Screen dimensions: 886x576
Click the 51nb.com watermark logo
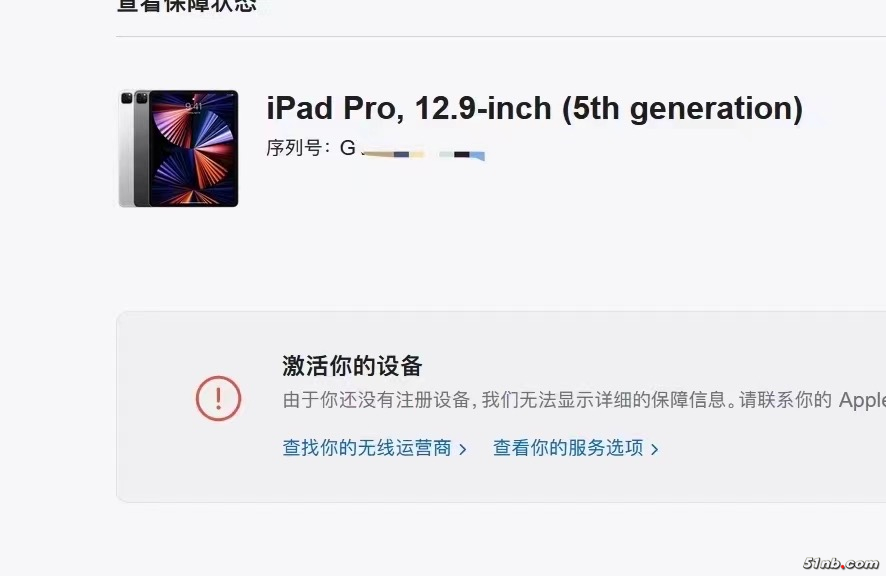click(x=841, y=562)
